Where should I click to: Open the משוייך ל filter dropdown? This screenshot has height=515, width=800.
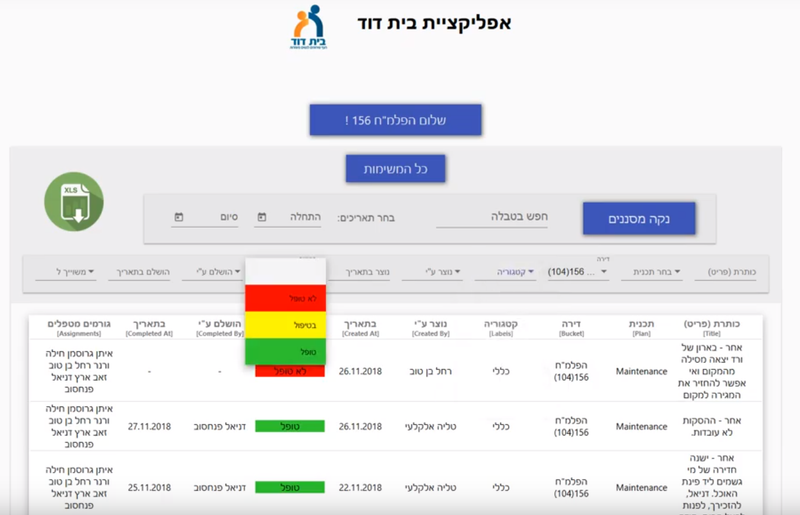[66, 272]
